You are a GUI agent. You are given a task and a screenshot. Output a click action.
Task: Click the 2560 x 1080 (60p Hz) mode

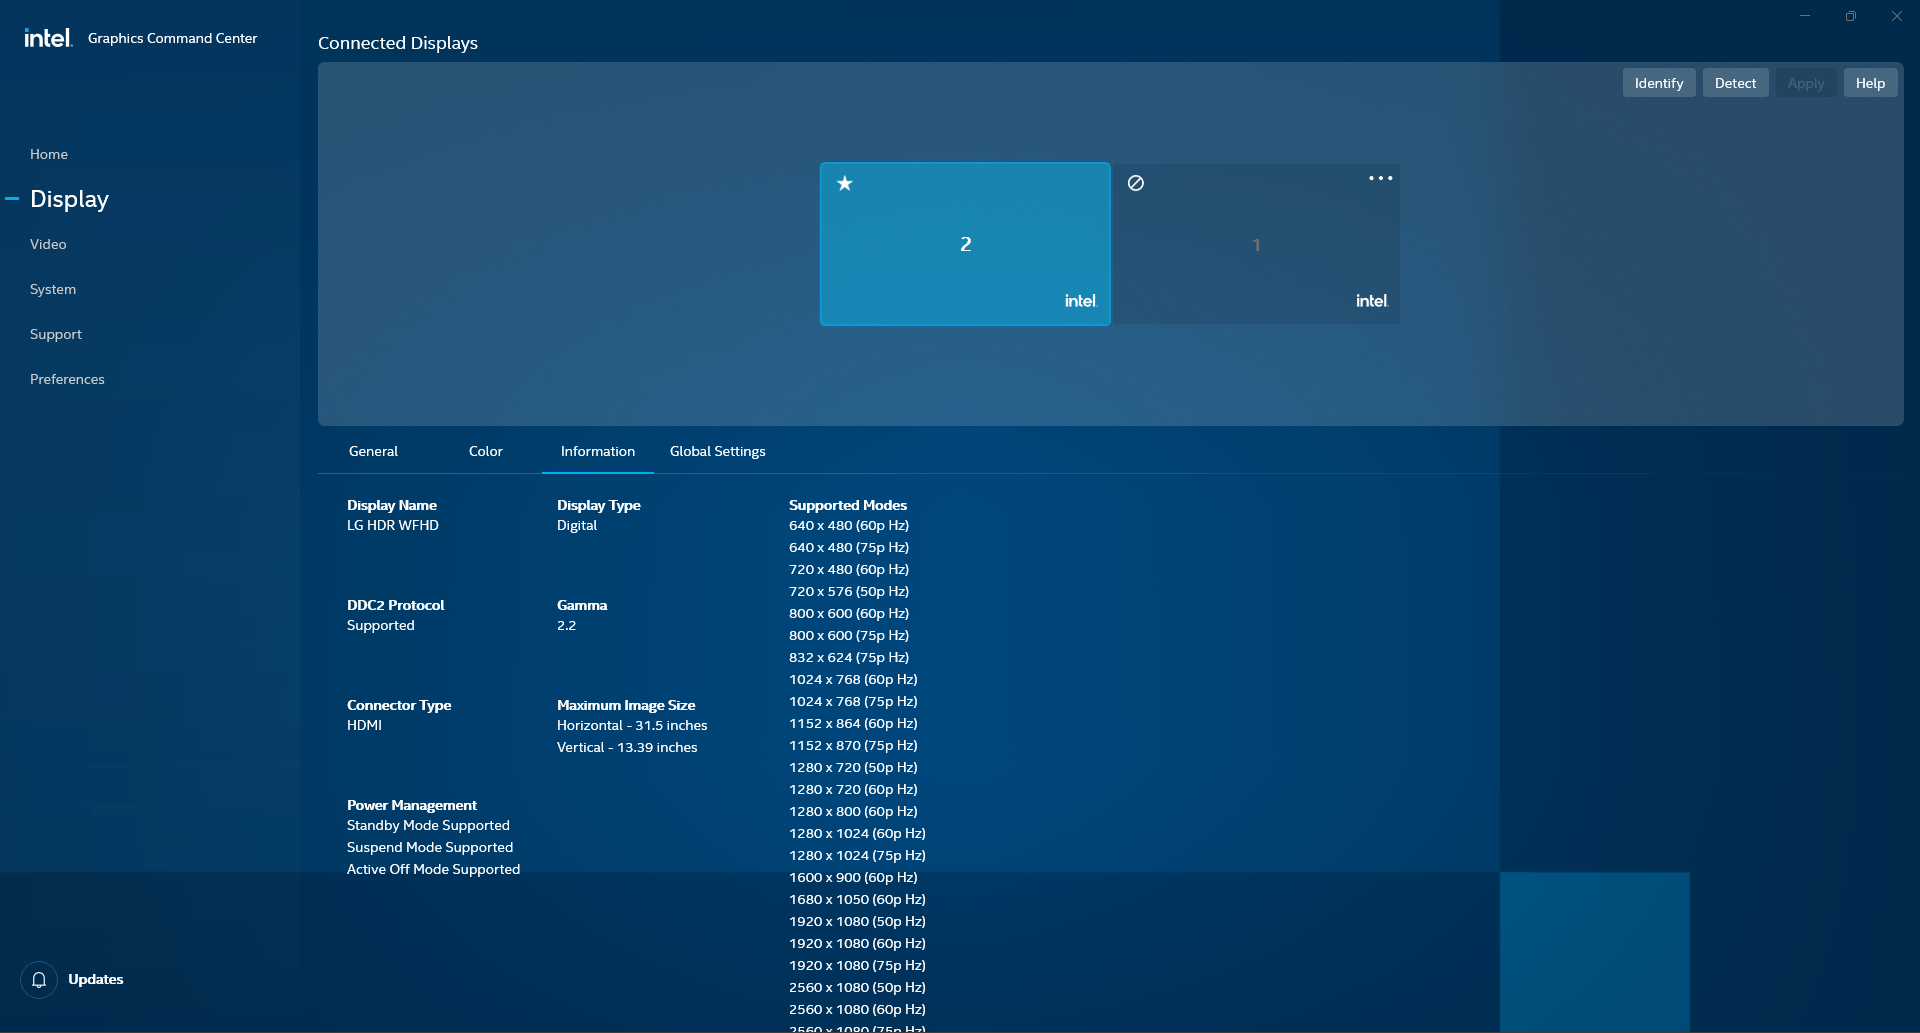click(857, 1009)
